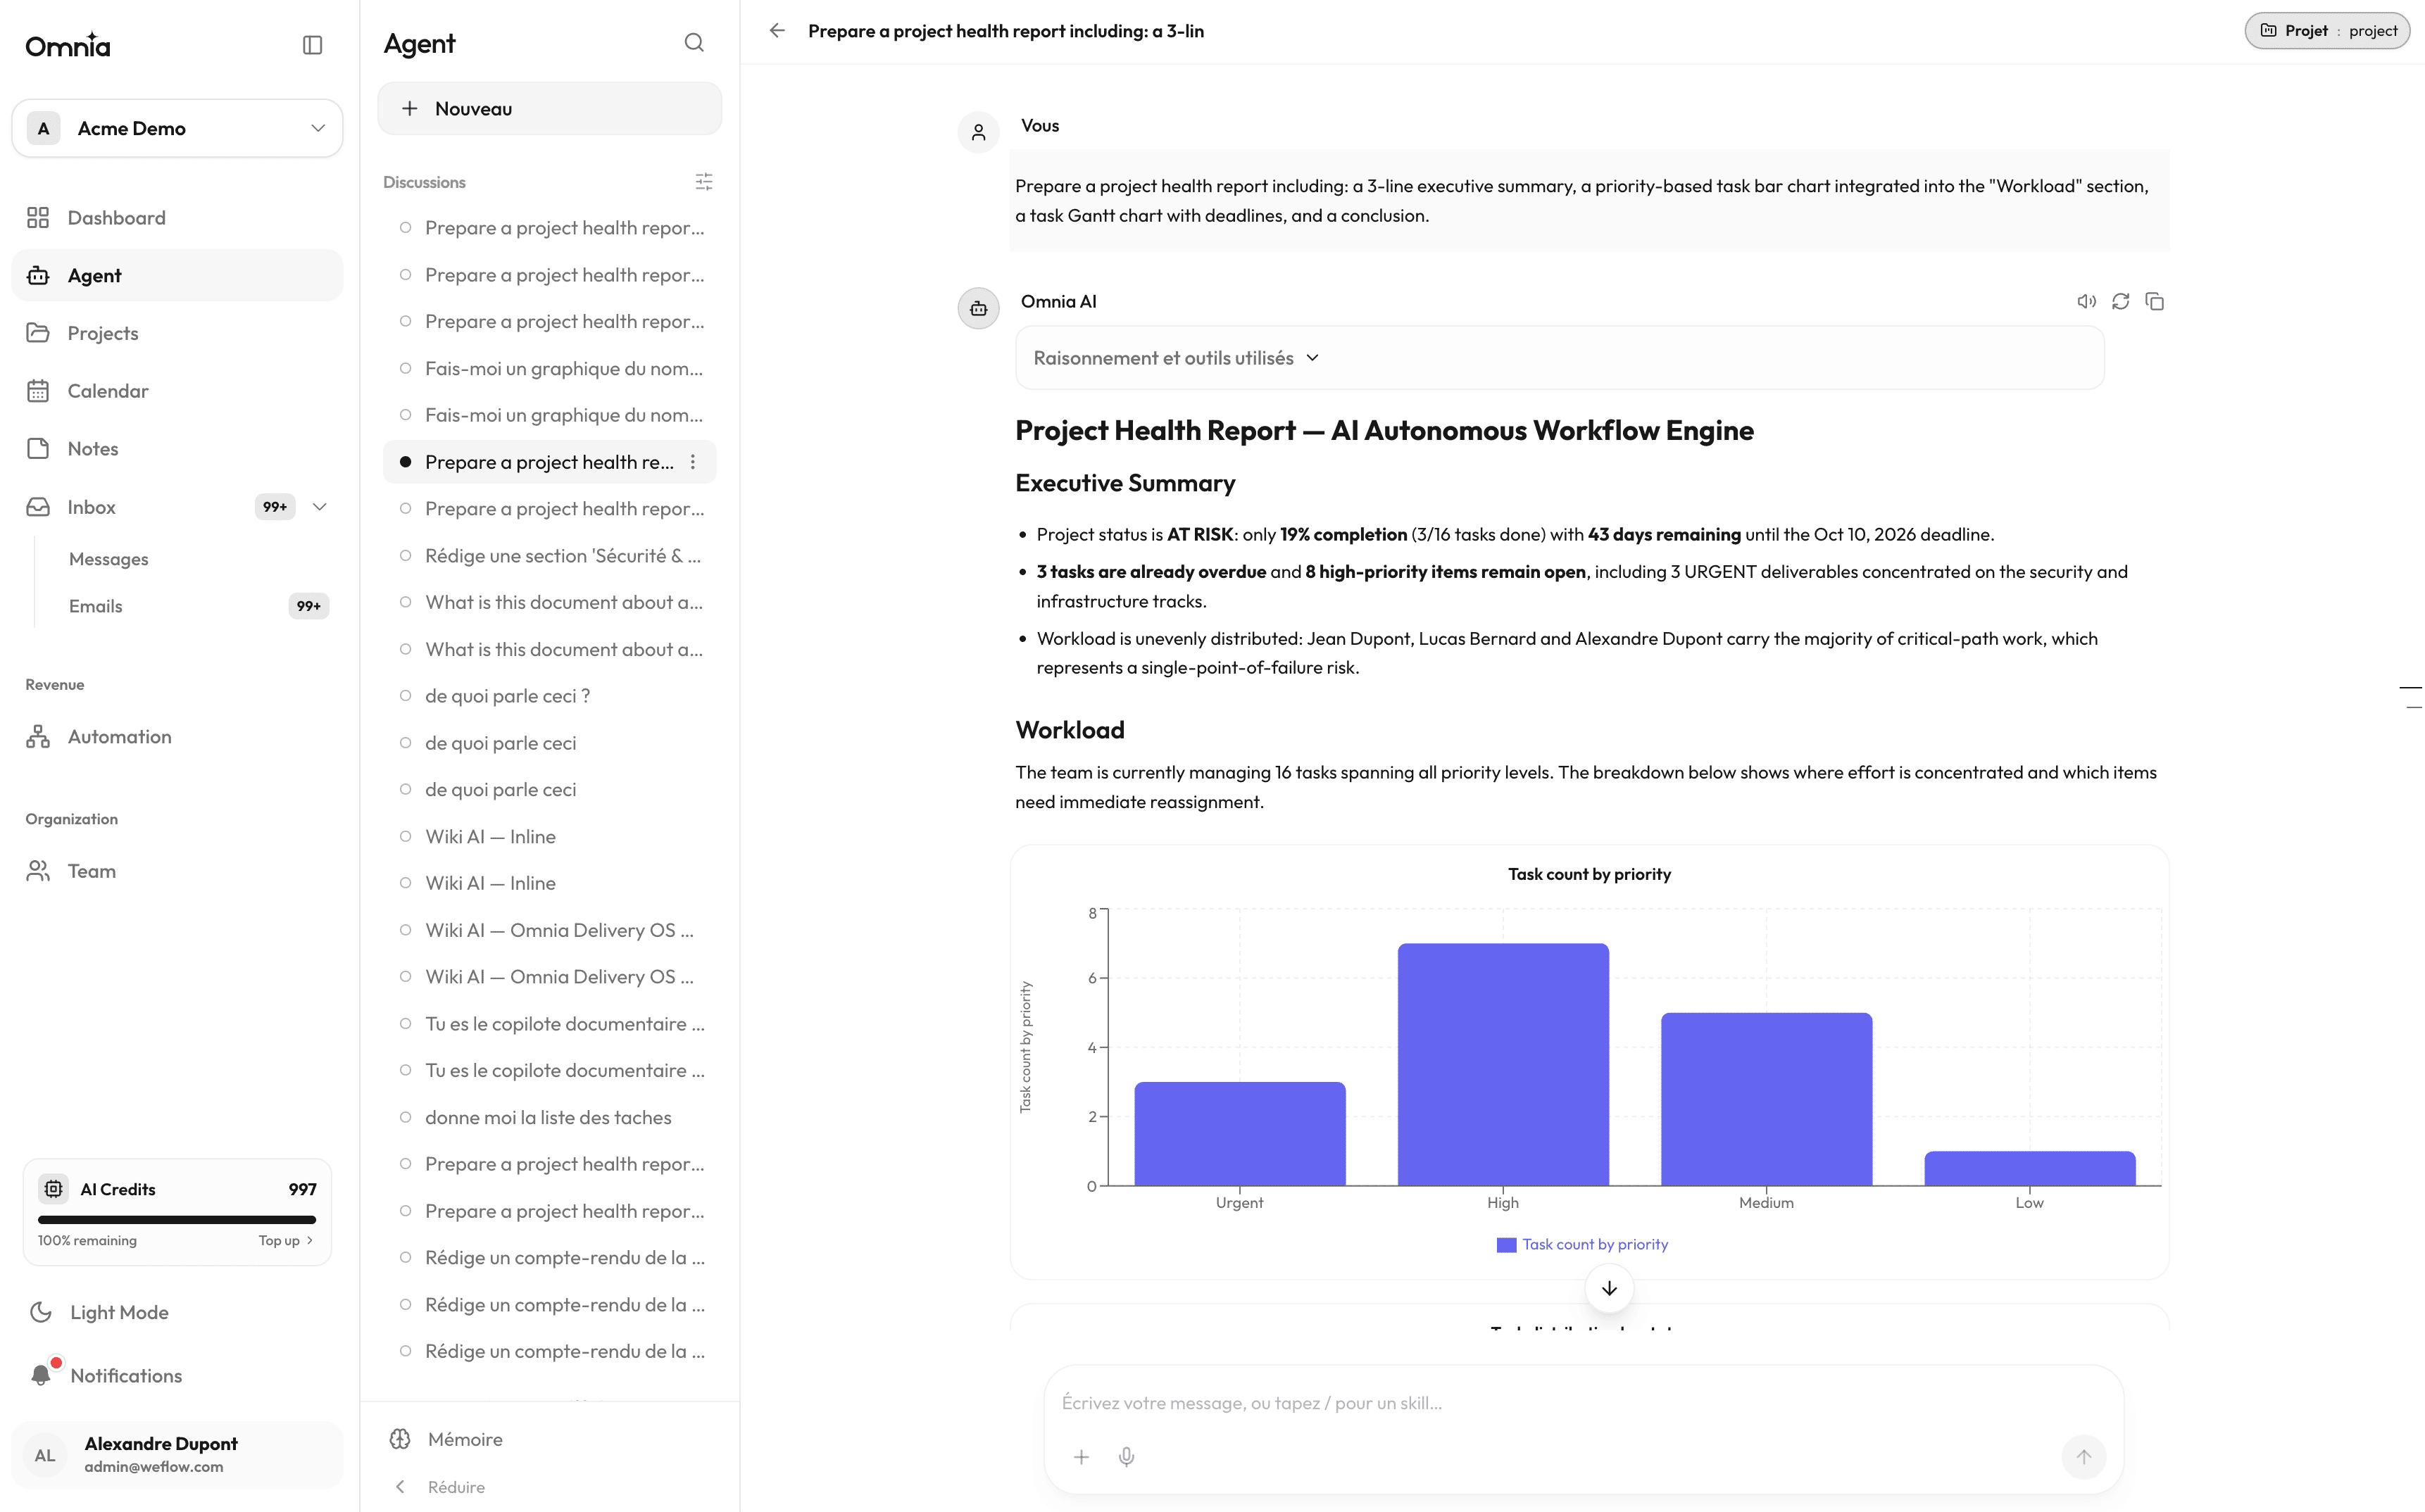This screenshot has height=1512, width=2425.
Task: Open Team under Organization
Action: point(177,871)
